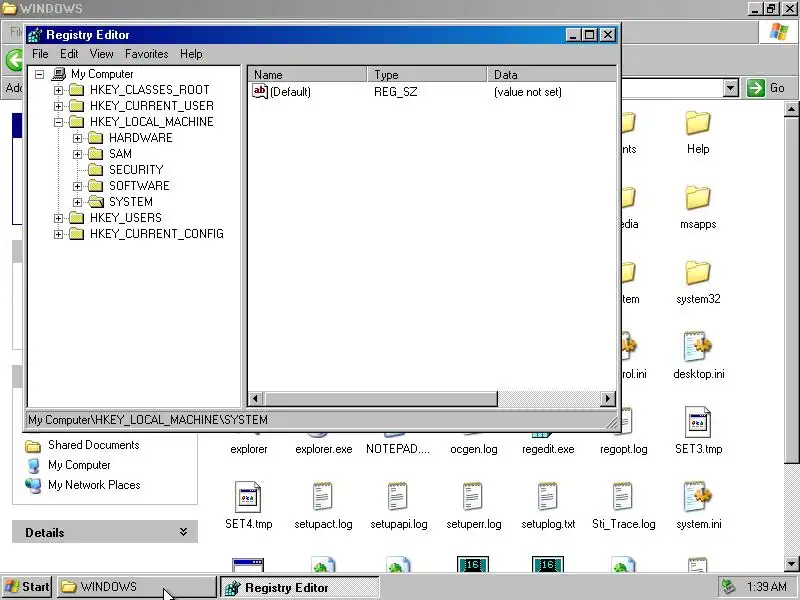The height and width of the screenshot is (600, 800).
Task: Open the Edit menu in Registry Editor
Action: point(69,54)
